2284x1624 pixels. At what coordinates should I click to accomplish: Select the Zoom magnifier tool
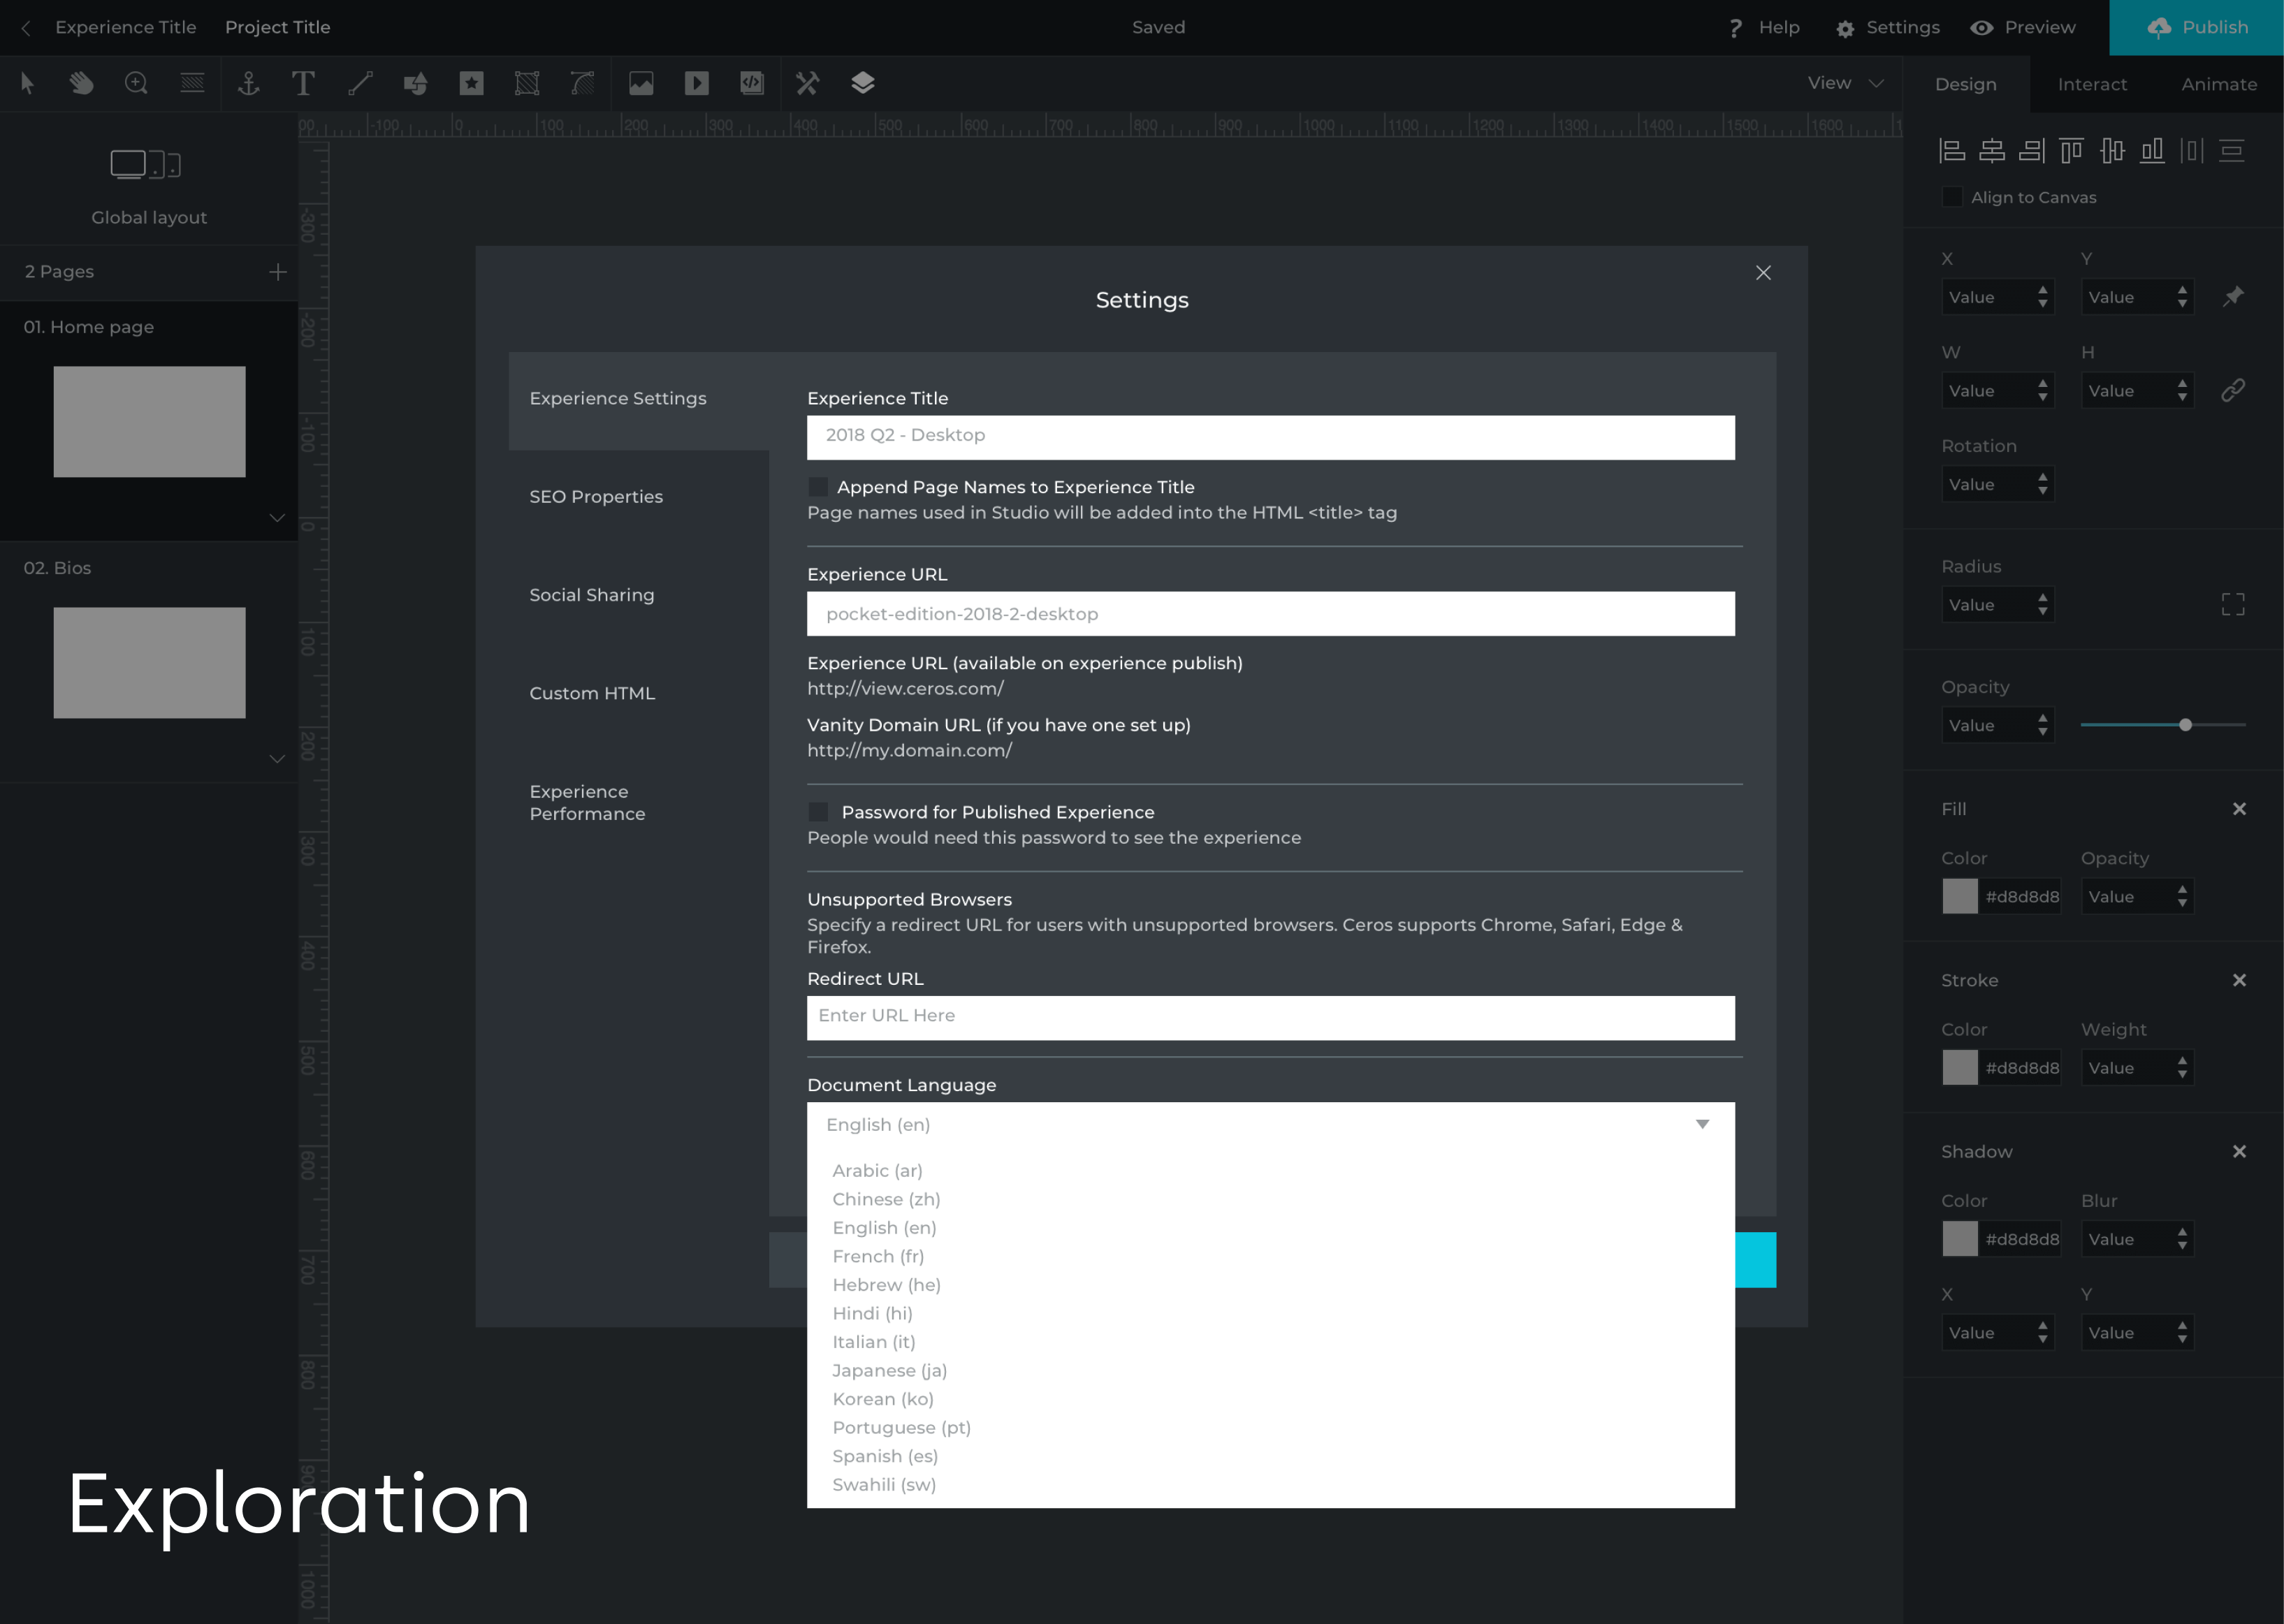click(137, 84)
